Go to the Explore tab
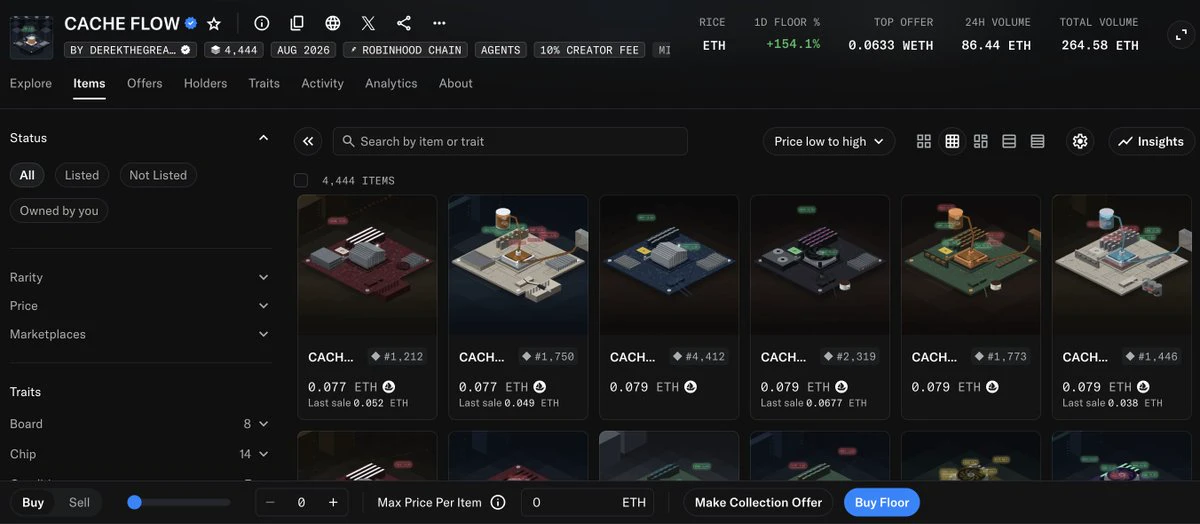The width and height of the screenshot is (1200, 524). [31, 83]
